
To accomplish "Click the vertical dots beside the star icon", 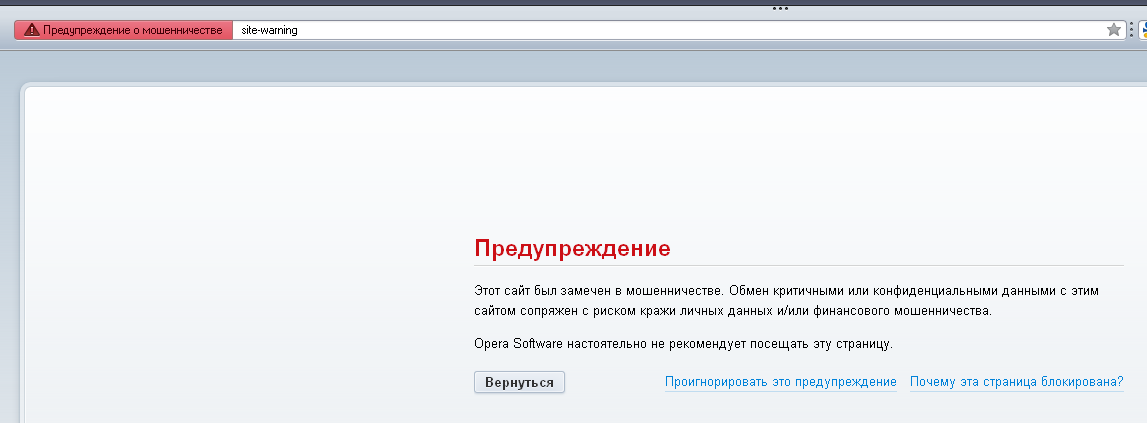I will click(x=1132, y=30).
